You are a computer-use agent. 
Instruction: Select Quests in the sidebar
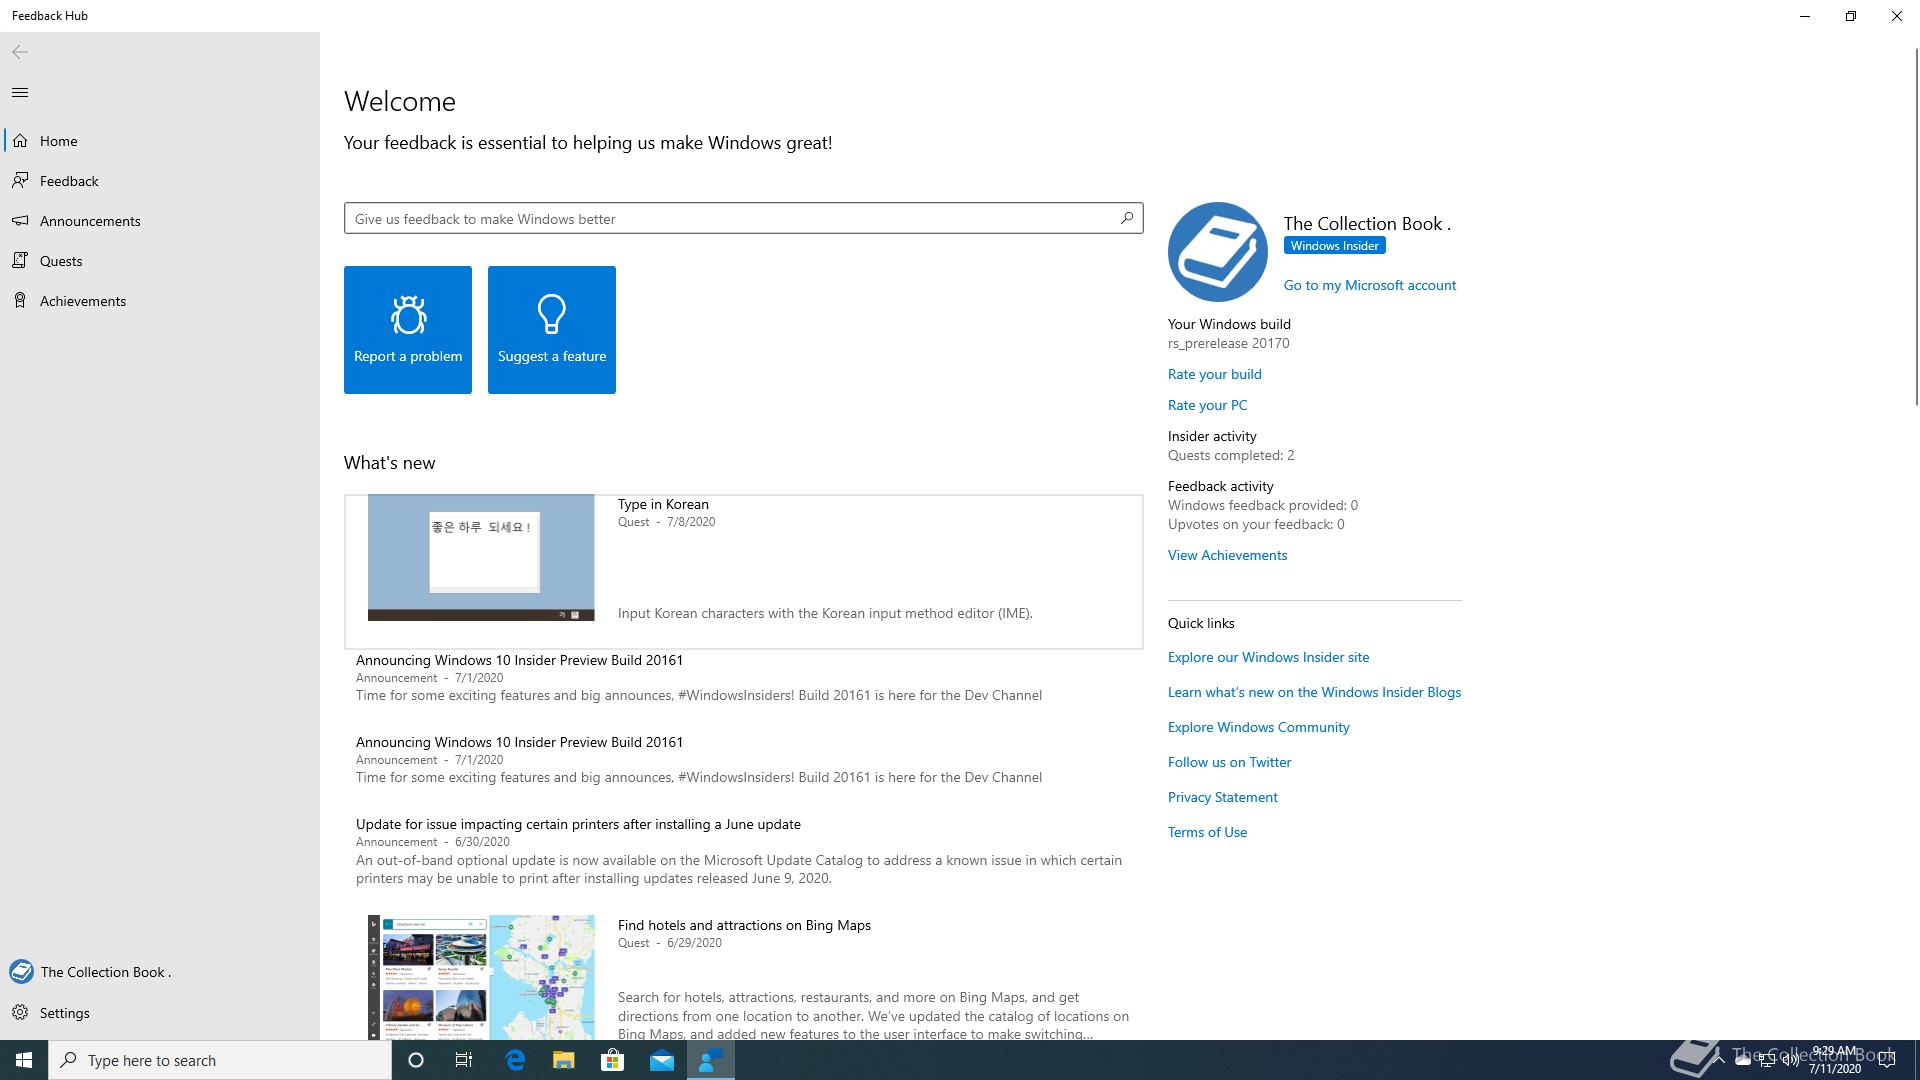160,261
